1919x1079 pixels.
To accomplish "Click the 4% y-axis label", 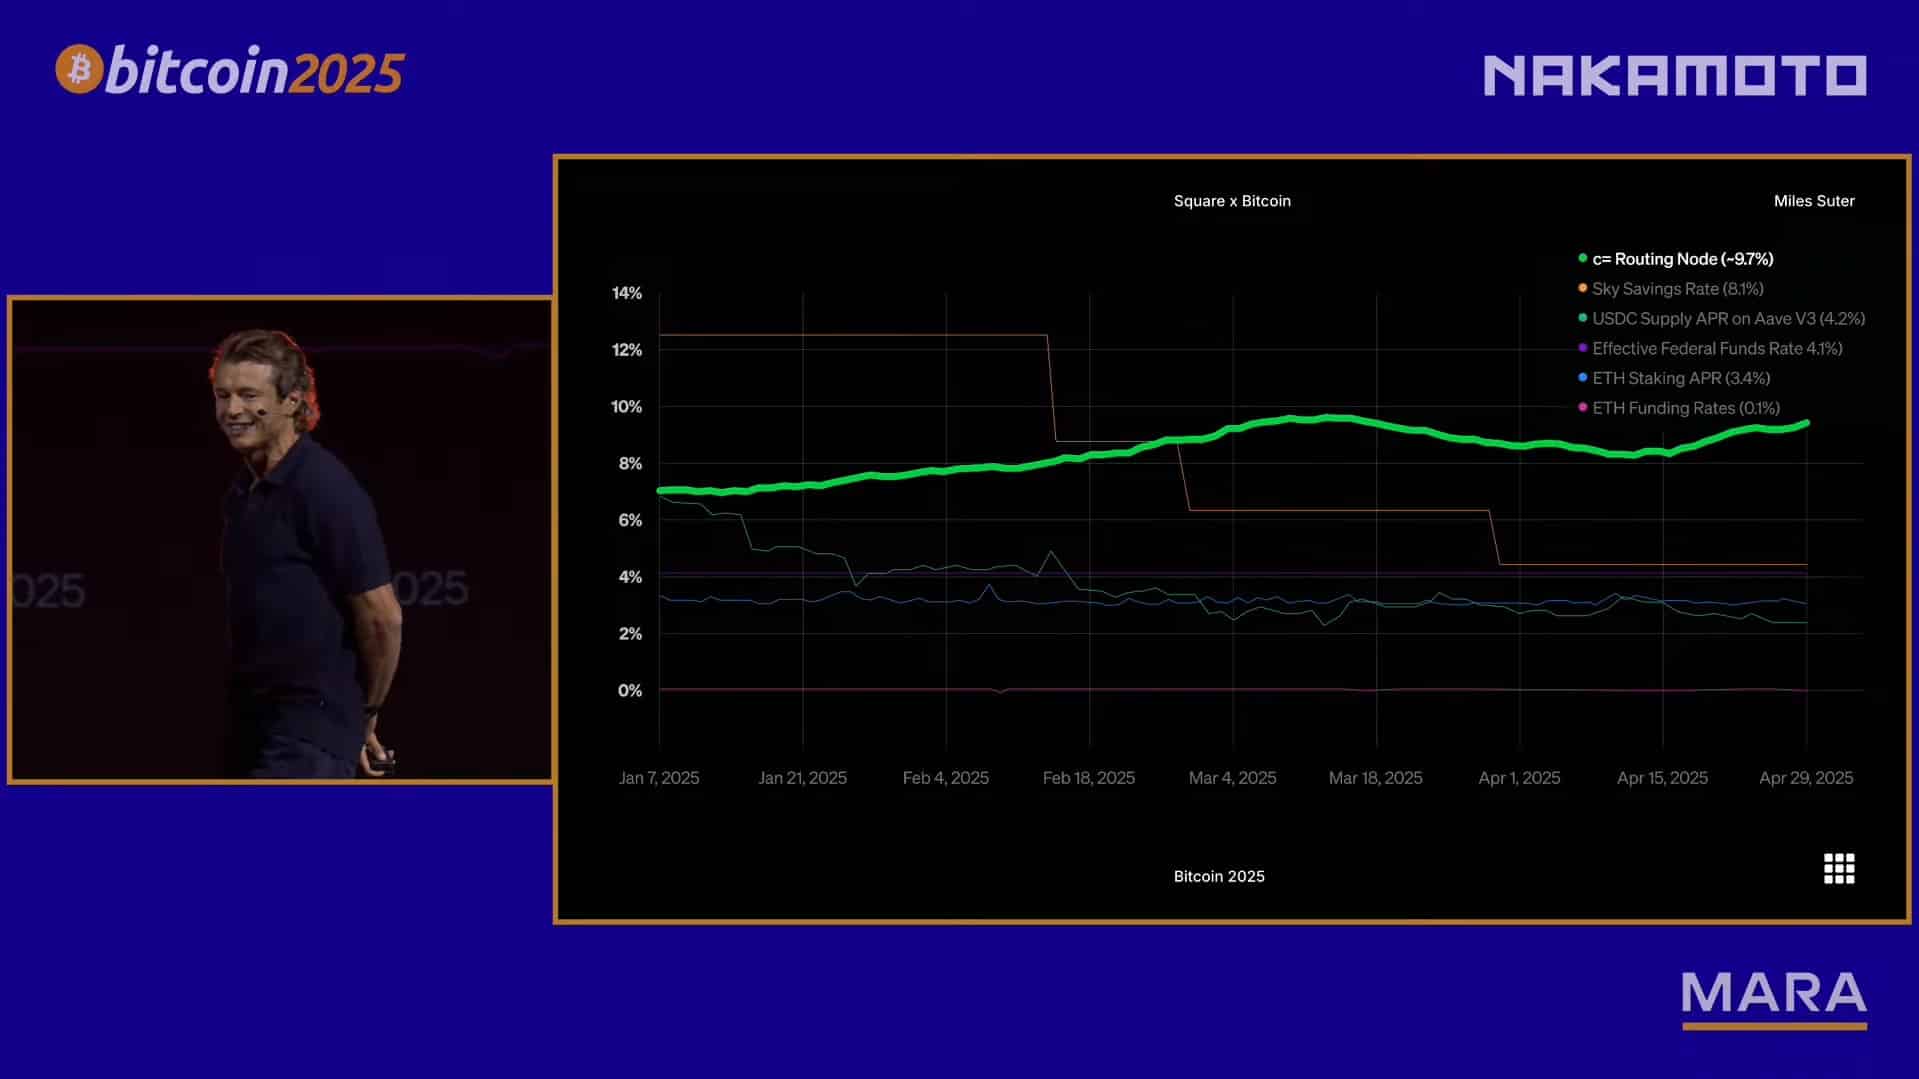I will coord(630,577).
